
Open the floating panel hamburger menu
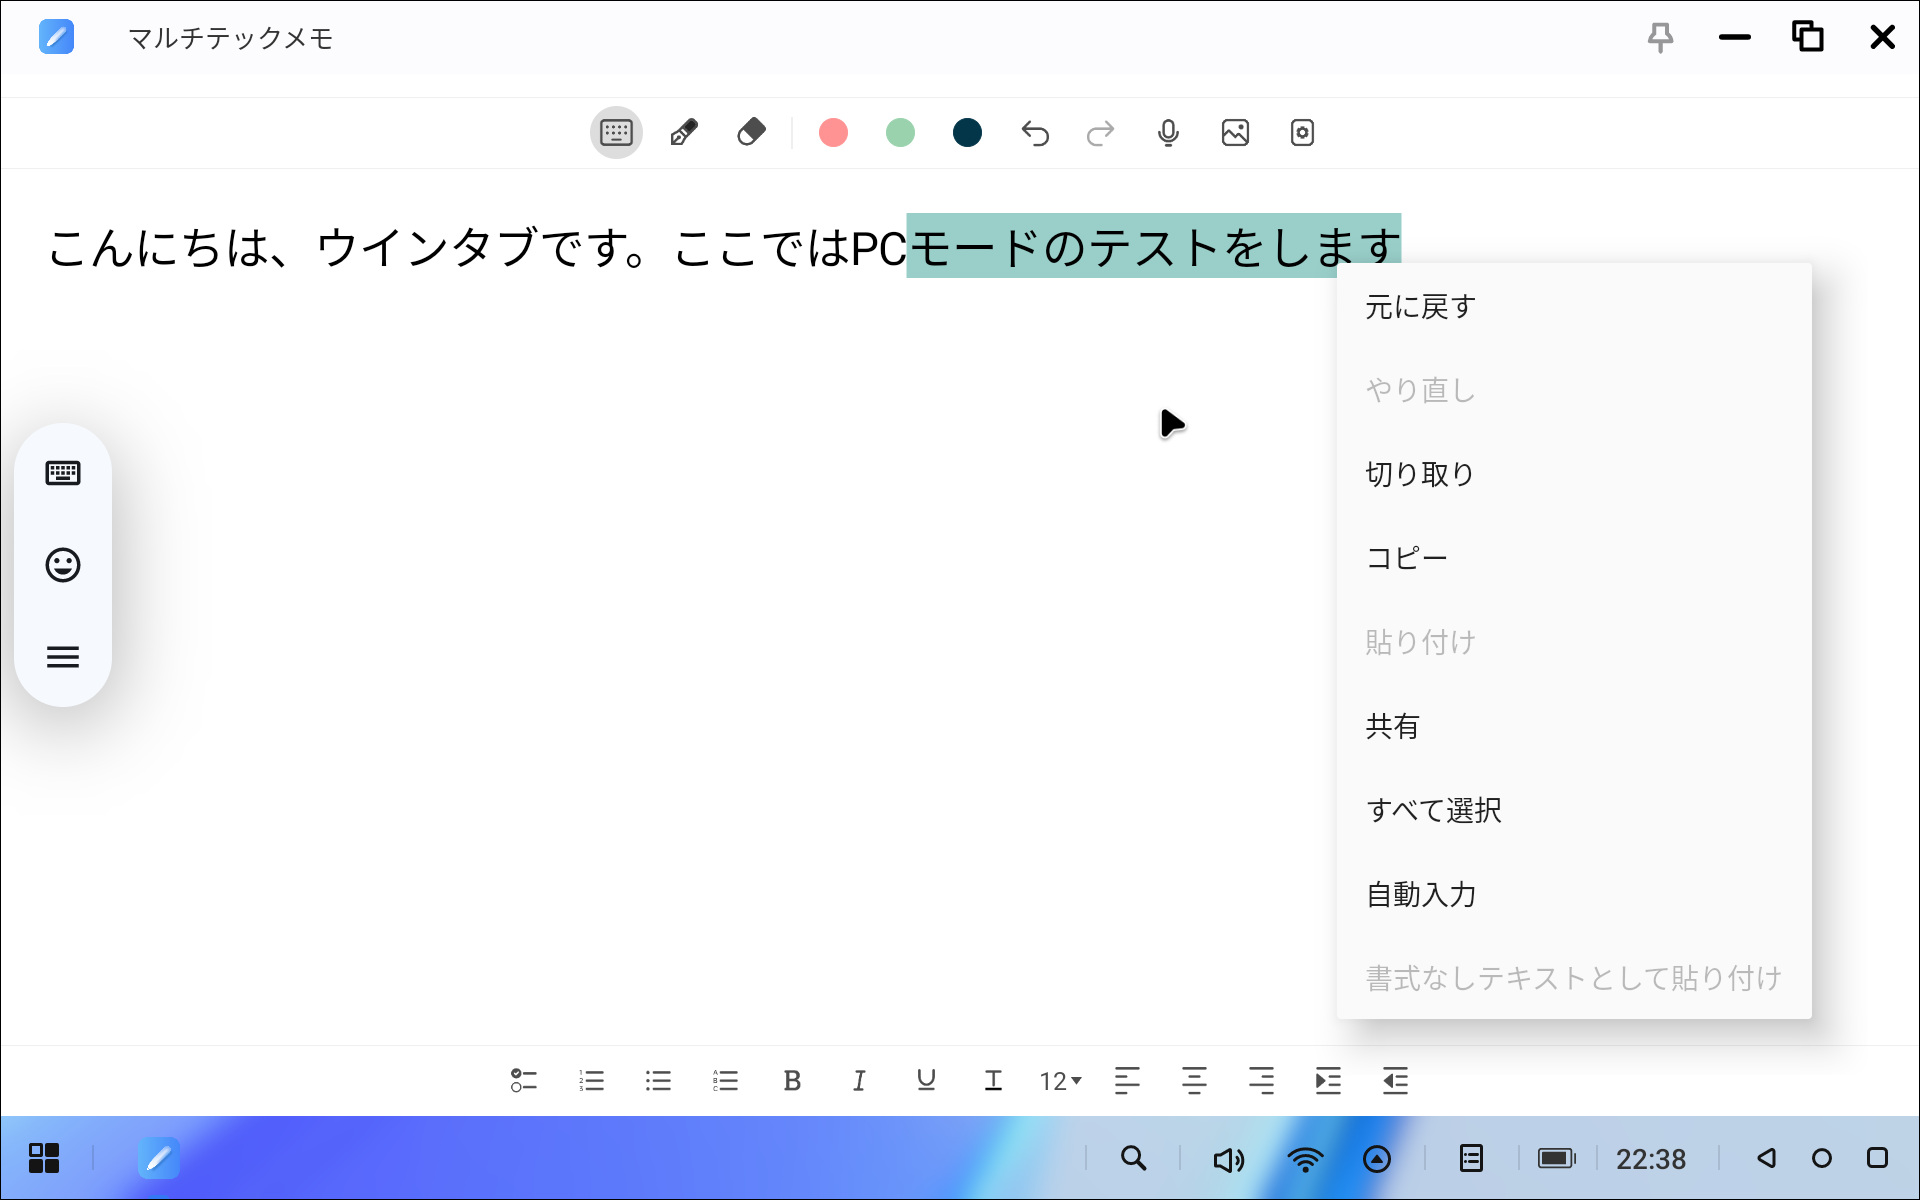coord(63,657)
